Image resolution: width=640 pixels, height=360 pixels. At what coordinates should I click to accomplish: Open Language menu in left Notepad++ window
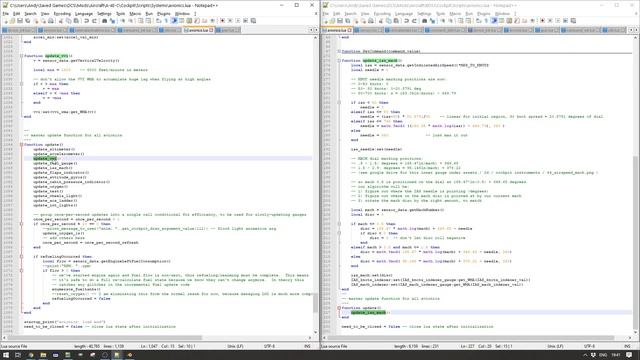[x=84, y=13]
